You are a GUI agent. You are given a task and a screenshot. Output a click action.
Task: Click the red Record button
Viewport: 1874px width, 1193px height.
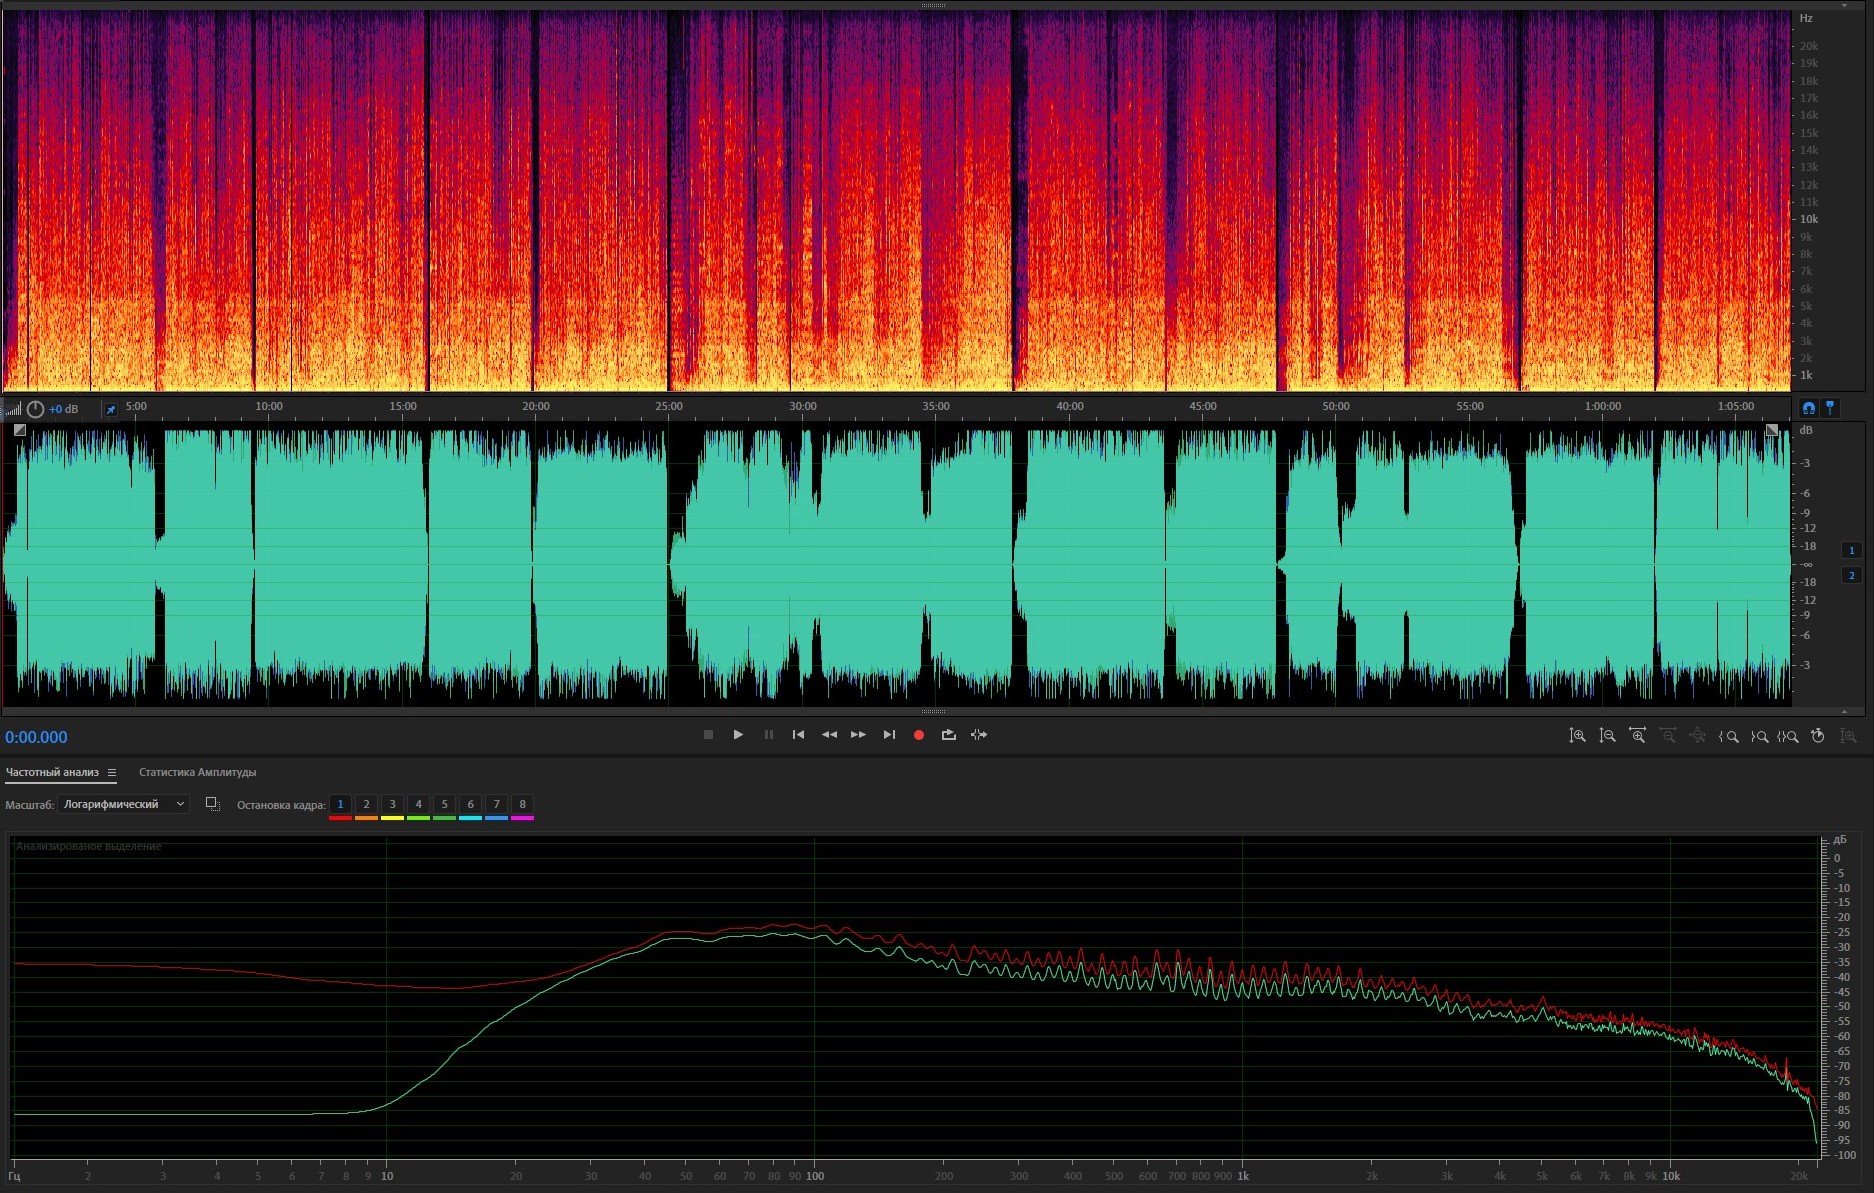click(918, 735)
